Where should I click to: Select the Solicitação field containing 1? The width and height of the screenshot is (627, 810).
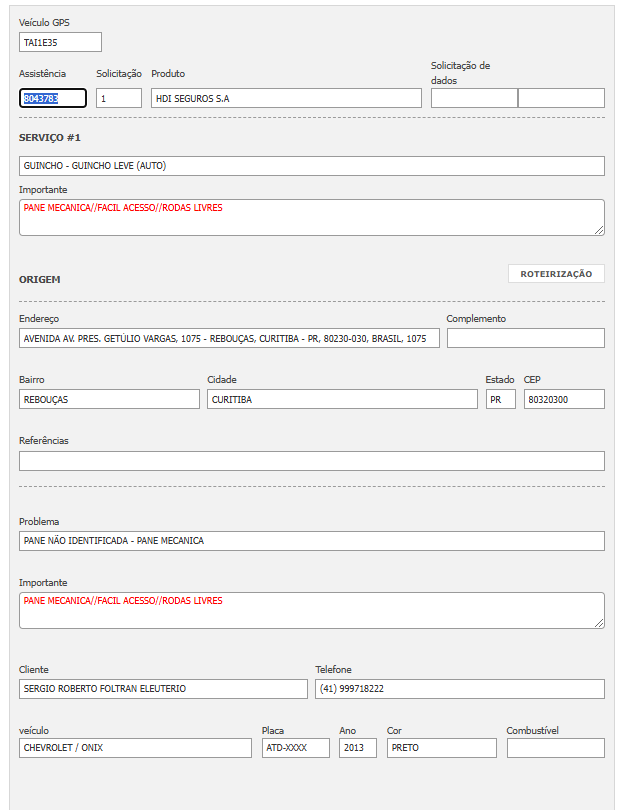pos(119,98)
